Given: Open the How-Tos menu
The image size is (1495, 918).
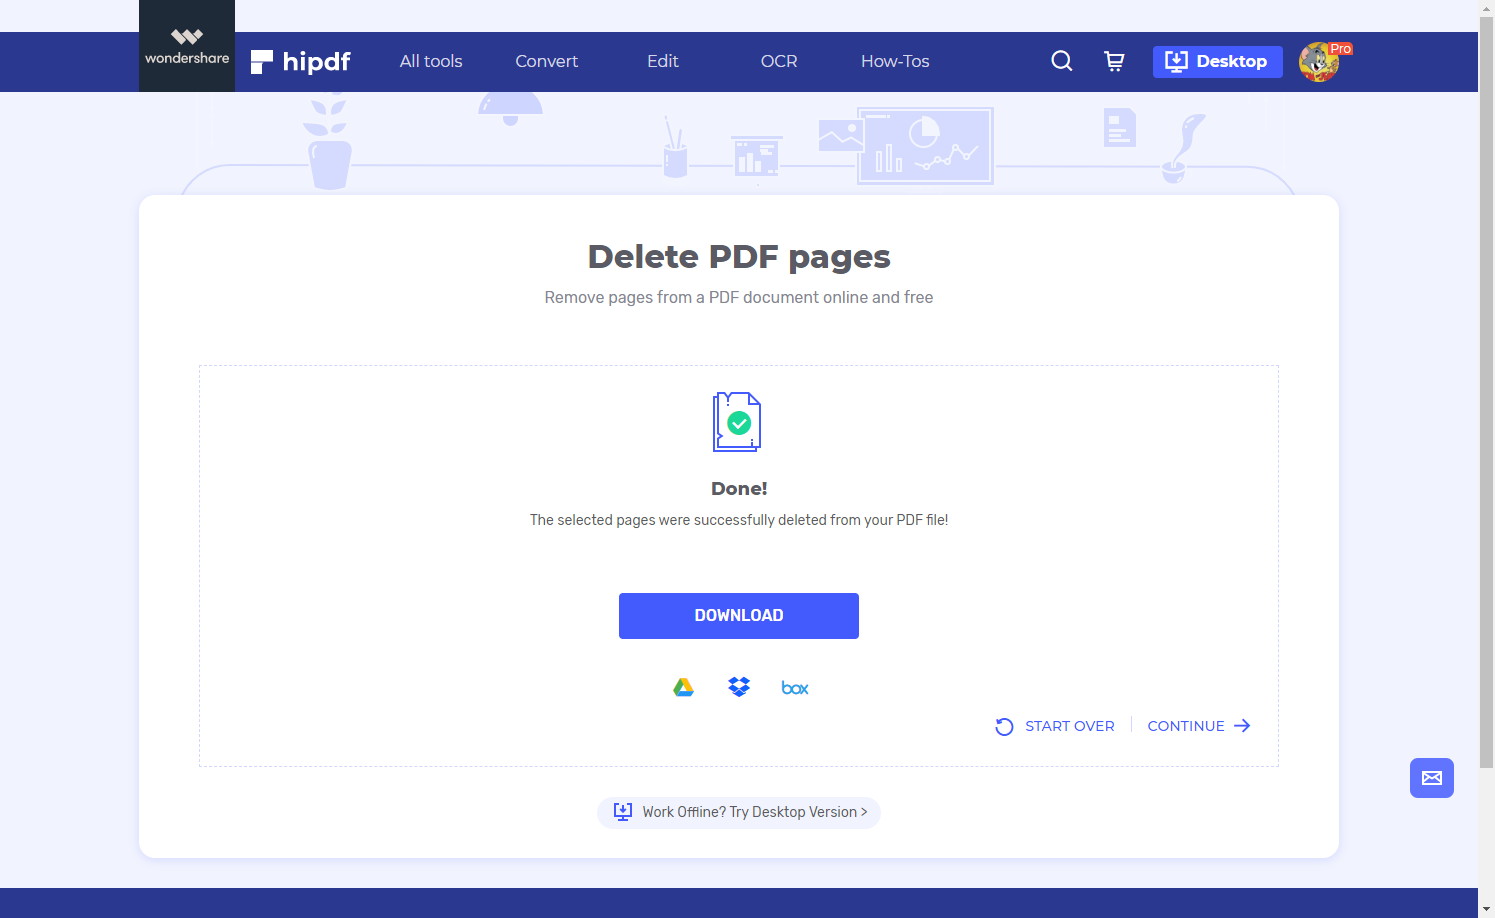Looking at the screenshot, I should (894, 61).
